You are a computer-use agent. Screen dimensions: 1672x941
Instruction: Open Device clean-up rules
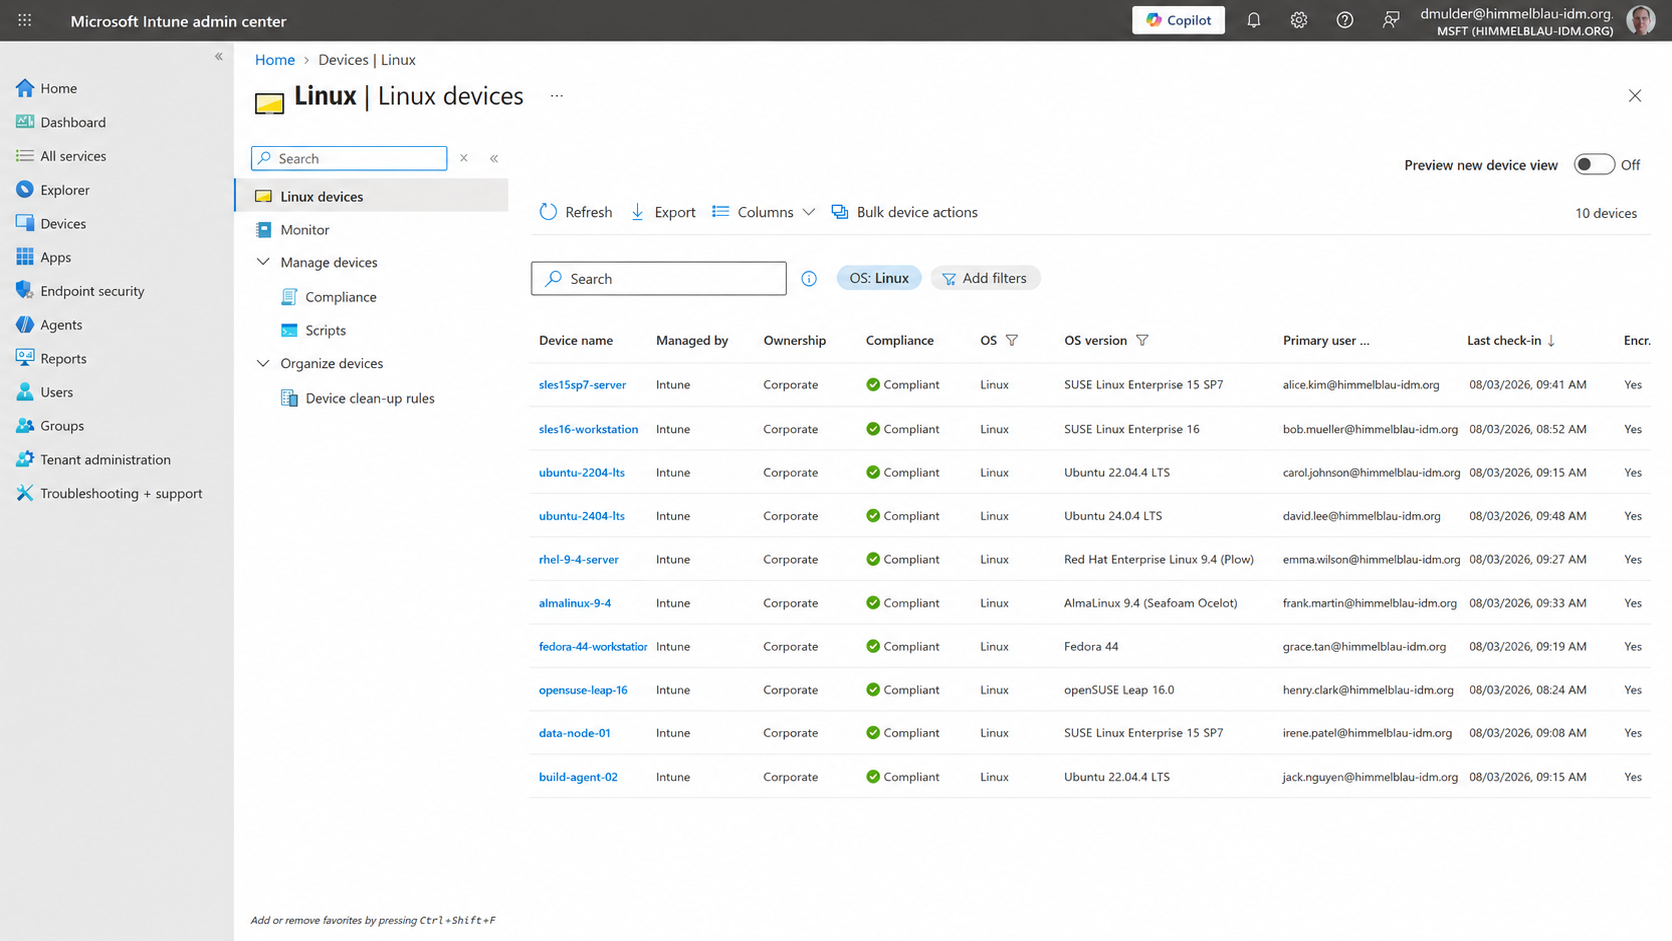click(x=370, y=398)
